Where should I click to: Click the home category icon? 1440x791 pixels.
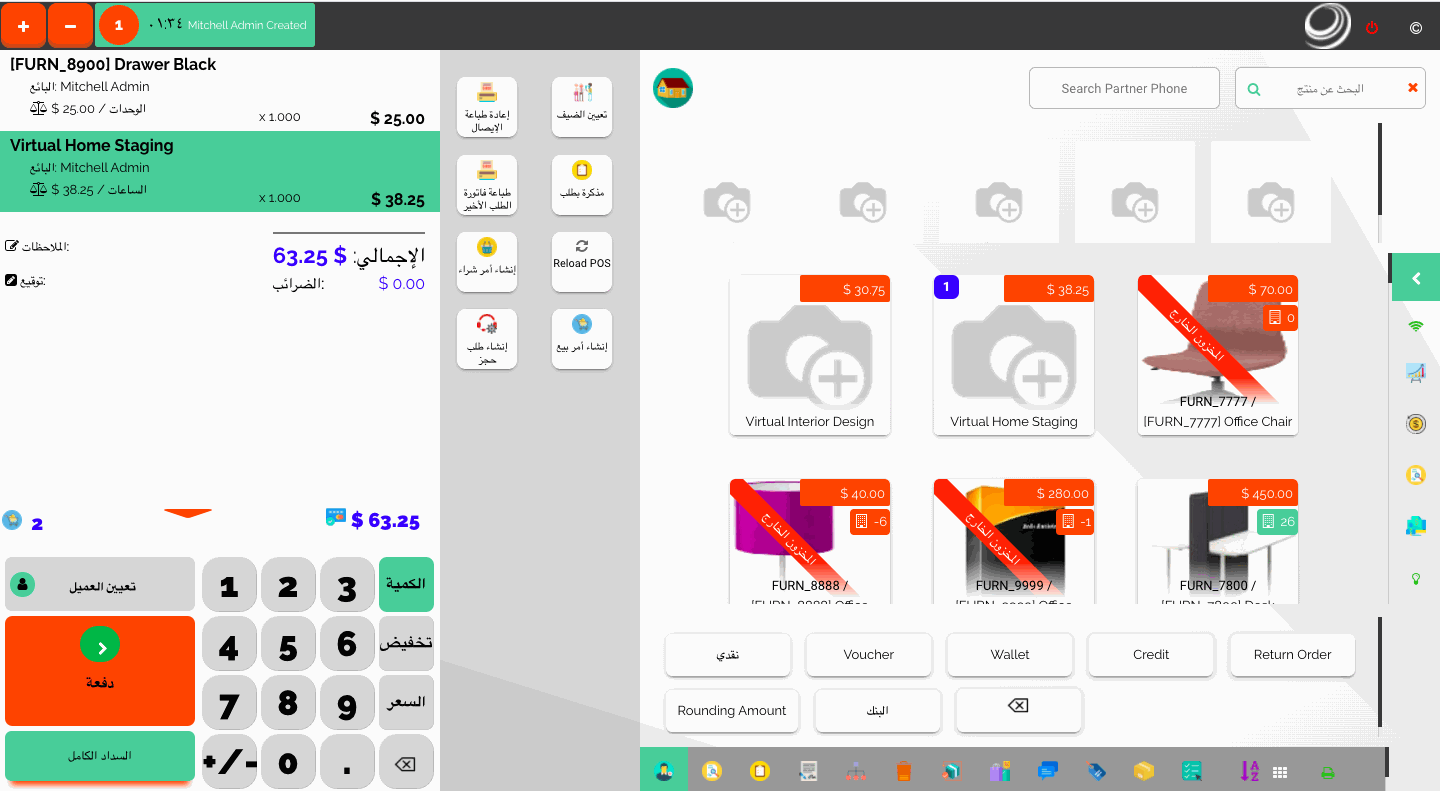click(x=673, y=88)
